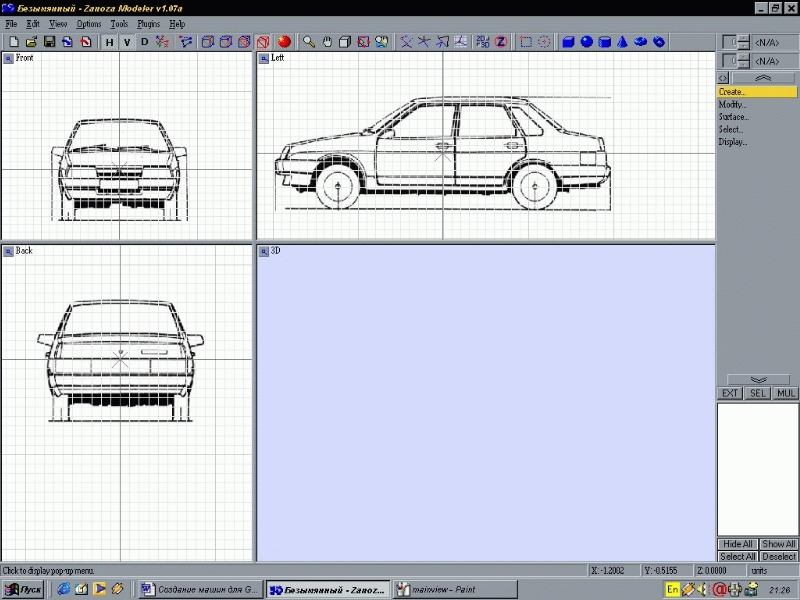Viewport: 800px width, 600px height.
Task: Click the grid with axes icon
Action: pyautogui.click(x=460, y=42)
